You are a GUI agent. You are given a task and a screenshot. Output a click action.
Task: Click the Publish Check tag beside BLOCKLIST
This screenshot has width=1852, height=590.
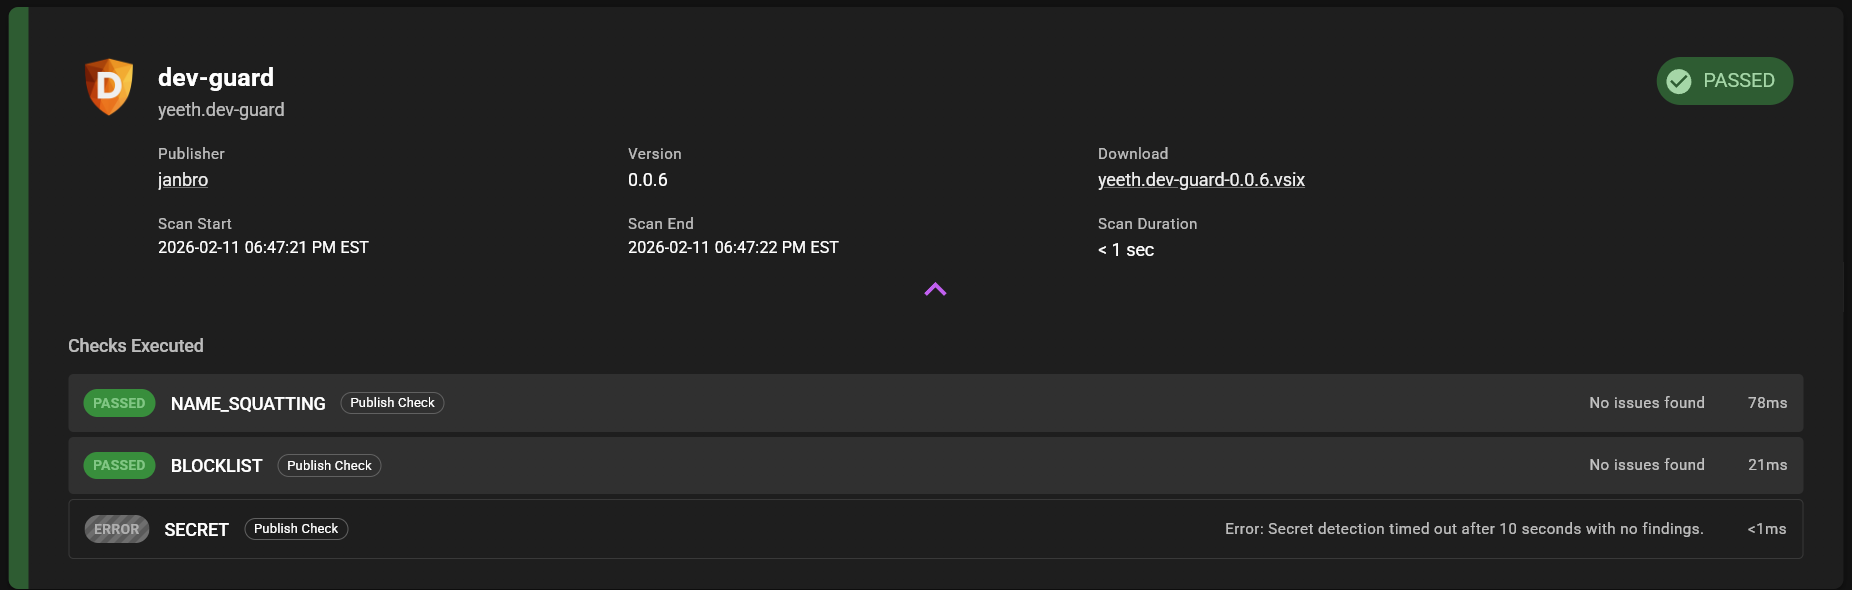(329, 466)
